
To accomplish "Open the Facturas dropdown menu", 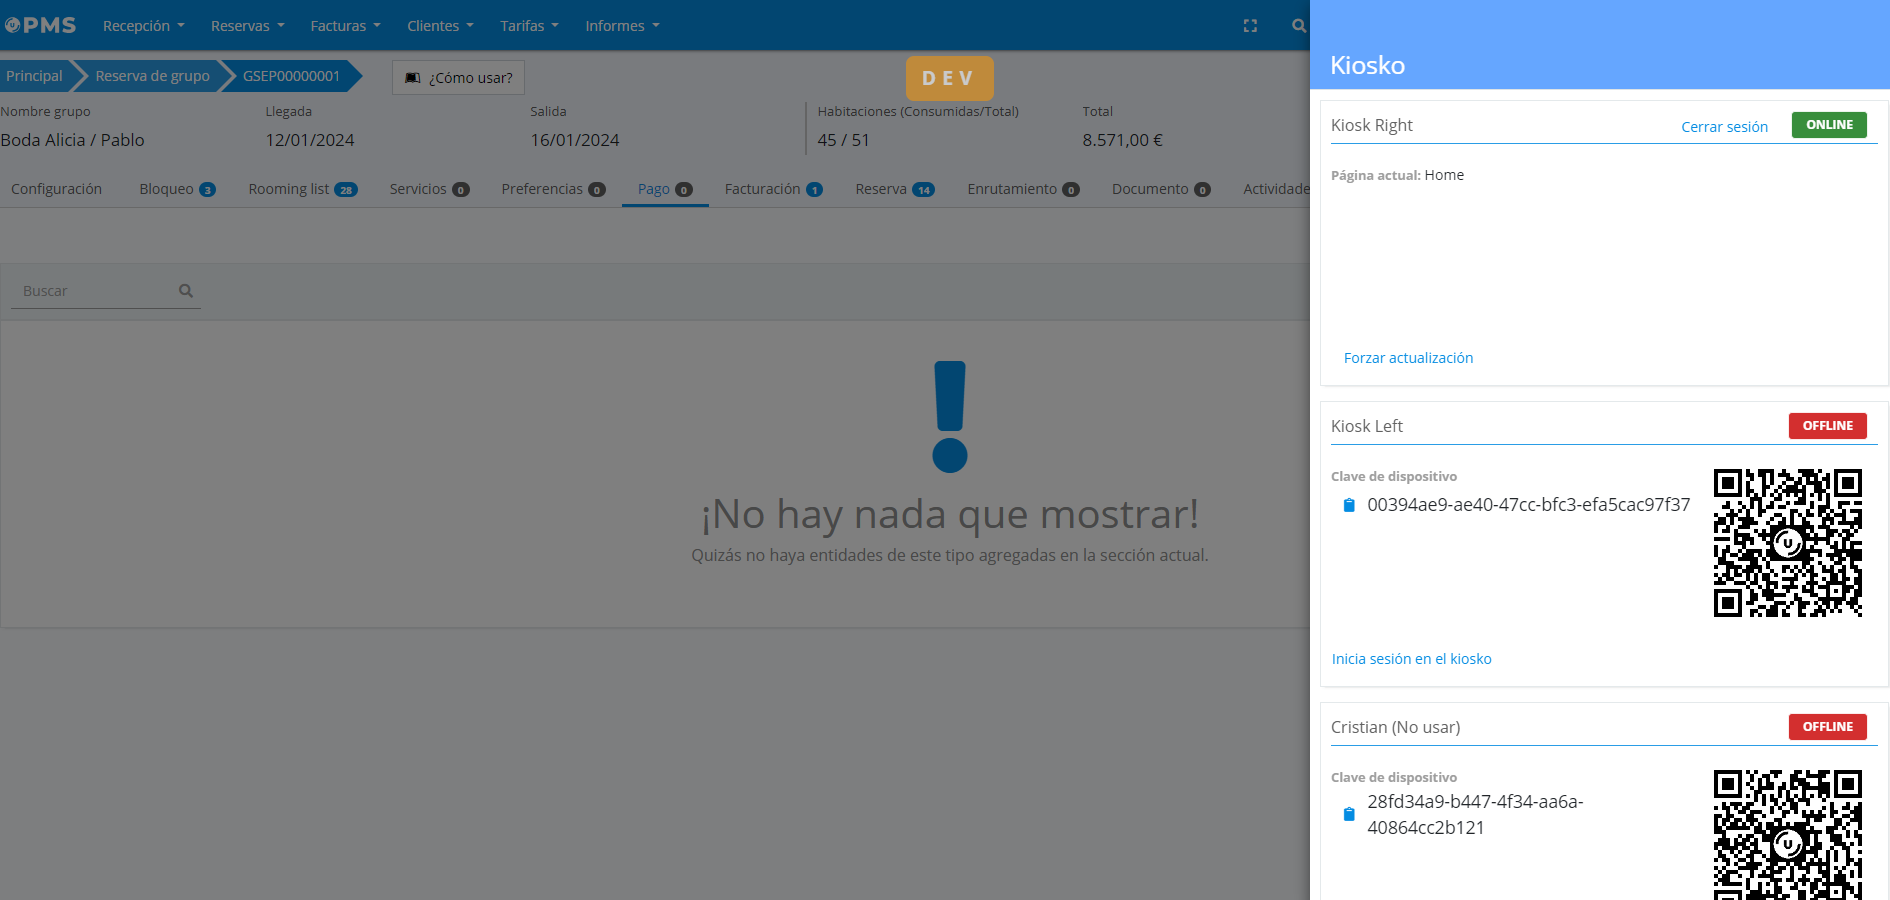I will point(346,26).
